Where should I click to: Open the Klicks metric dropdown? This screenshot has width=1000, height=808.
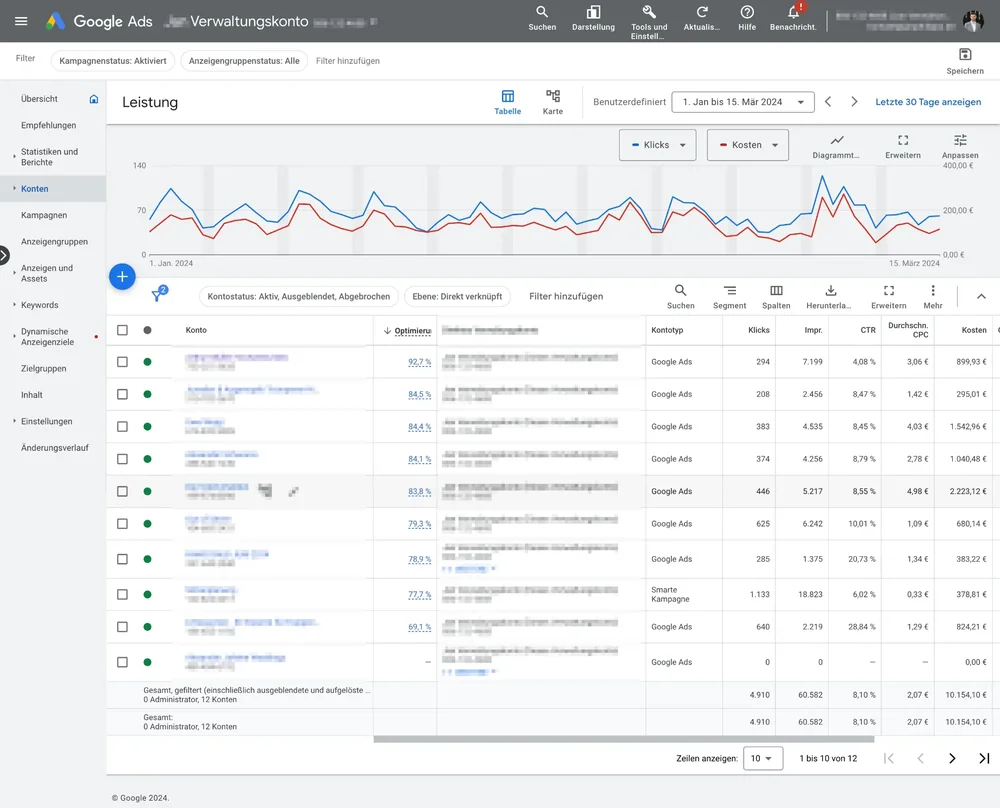[x=658, y=145]
